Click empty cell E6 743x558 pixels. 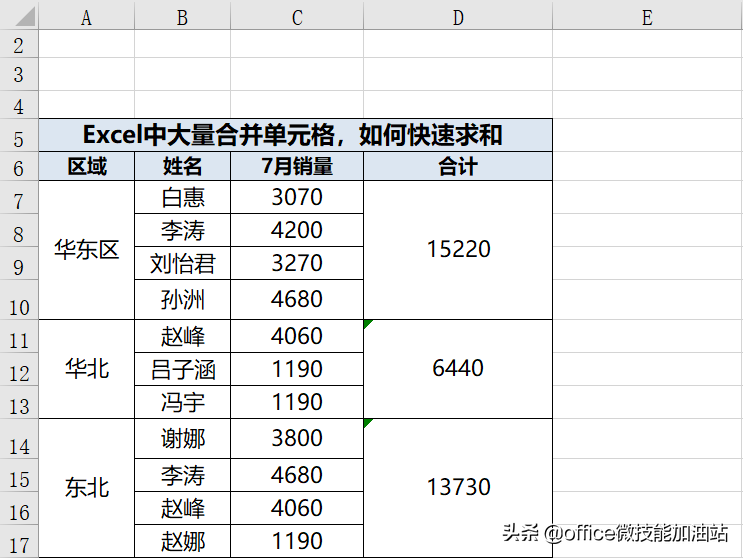648,166
